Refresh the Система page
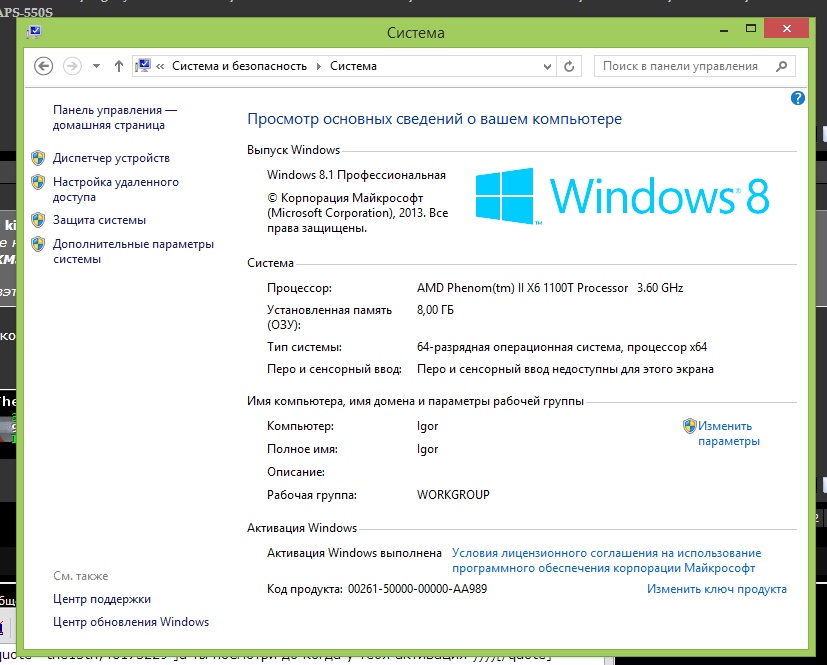This screenshot has width=827, height=665. click(569, 66)
